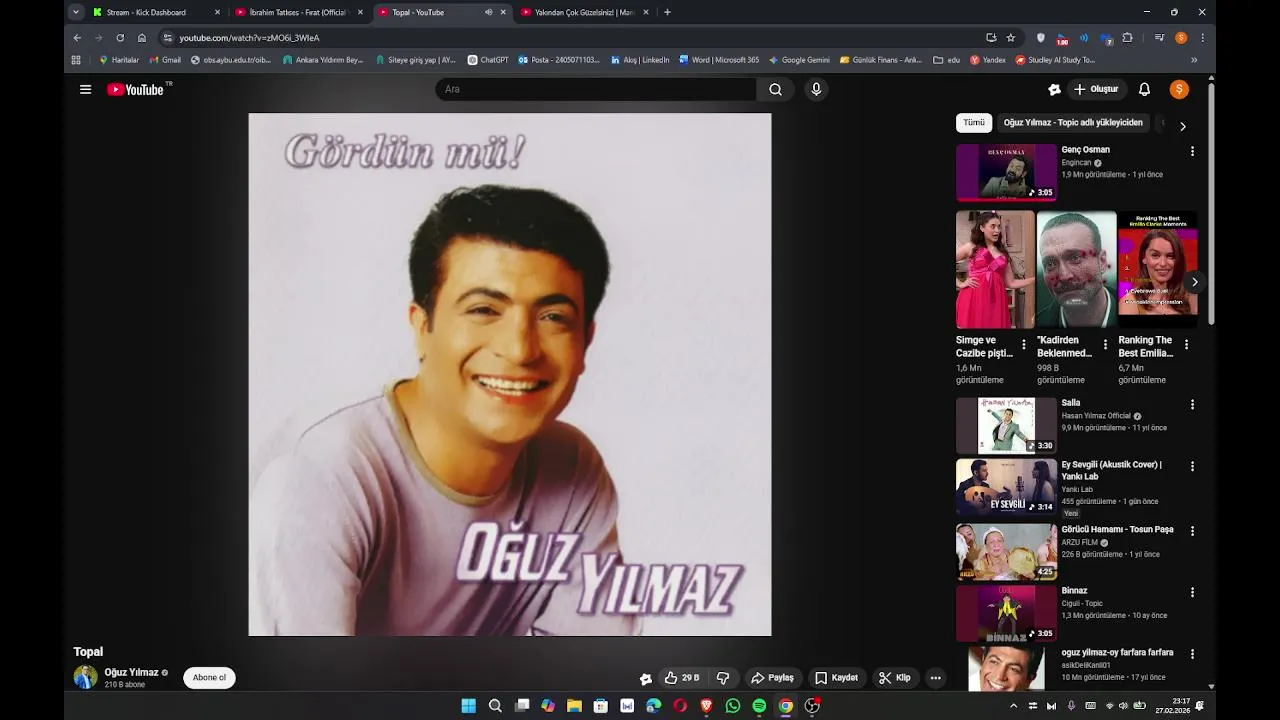Start voice search with microphone icon
The height and width of the screenshot is (720, 1280).
coord(816,89)
